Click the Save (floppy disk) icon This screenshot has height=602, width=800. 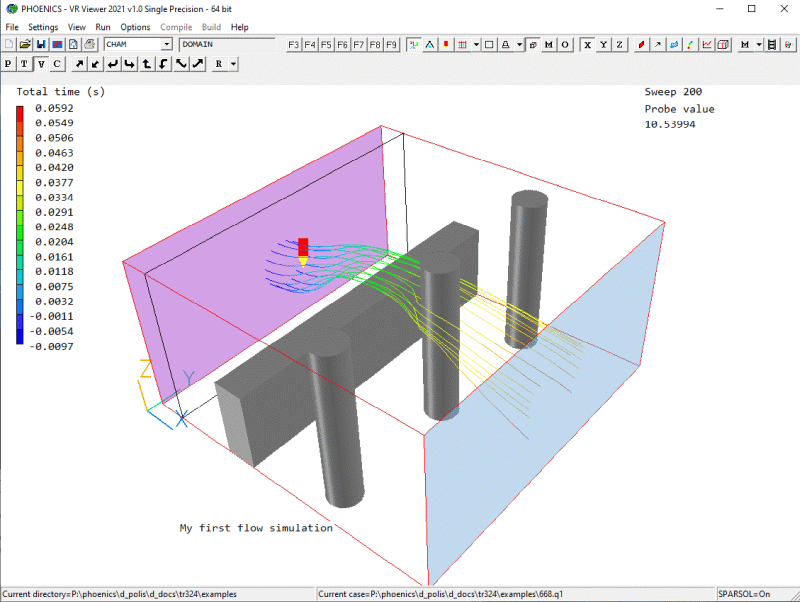tap(41, 45)
